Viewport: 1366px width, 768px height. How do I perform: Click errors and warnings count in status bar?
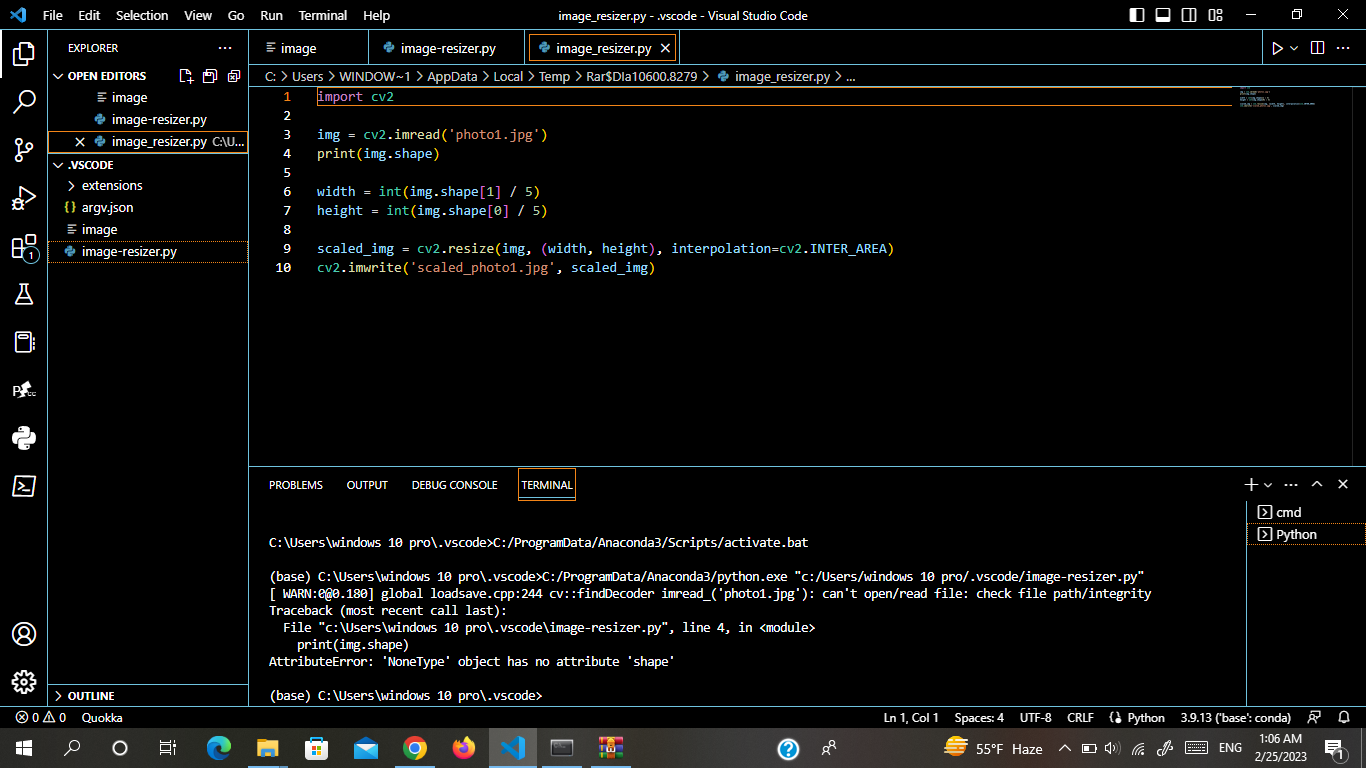[41, 717]
